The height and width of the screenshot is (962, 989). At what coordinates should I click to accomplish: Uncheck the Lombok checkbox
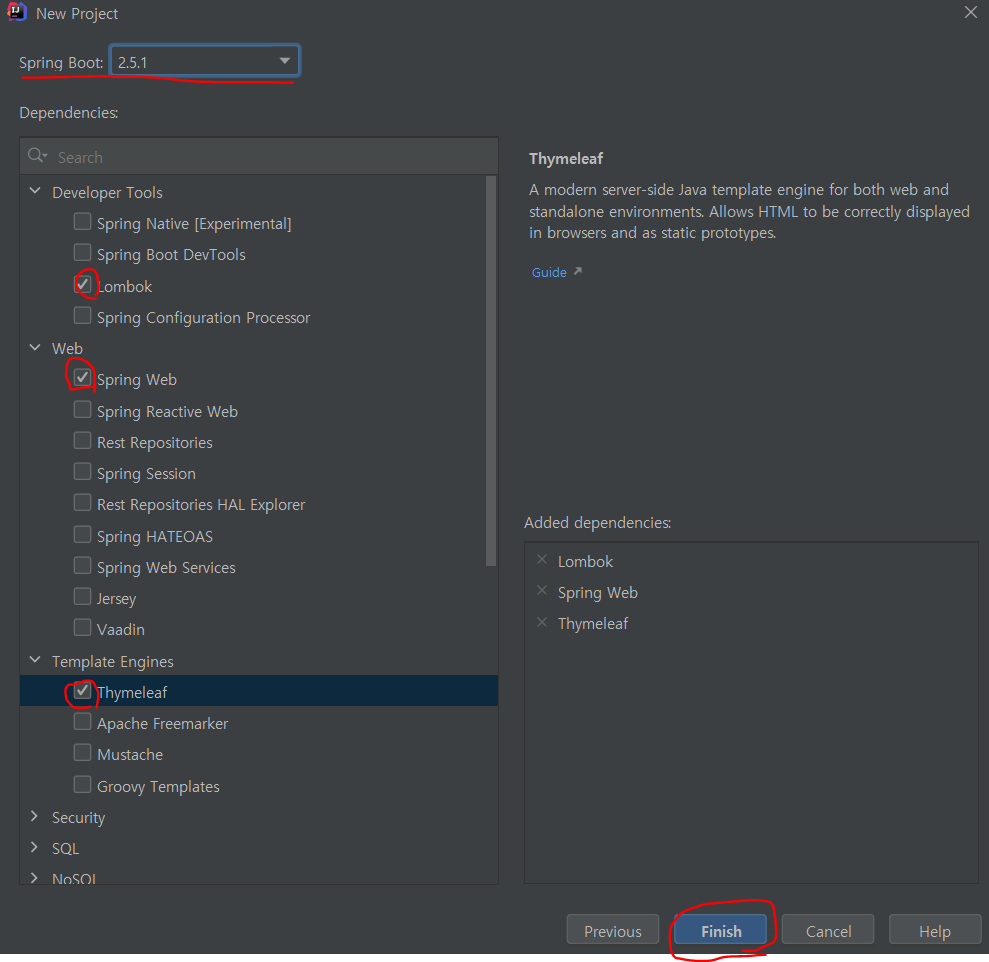coord(82,284)
